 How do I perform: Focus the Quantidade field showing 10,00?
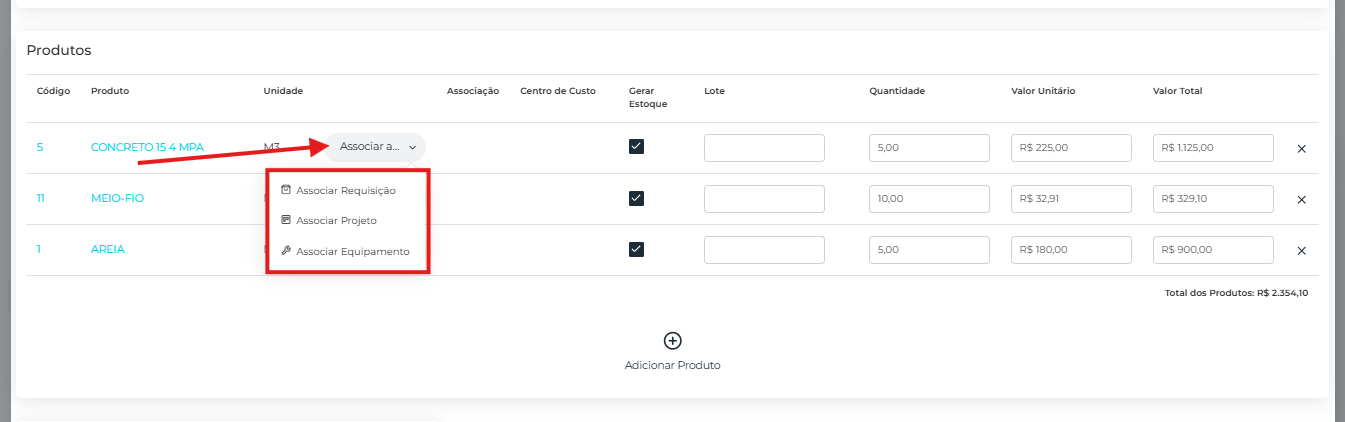[929, 199]
